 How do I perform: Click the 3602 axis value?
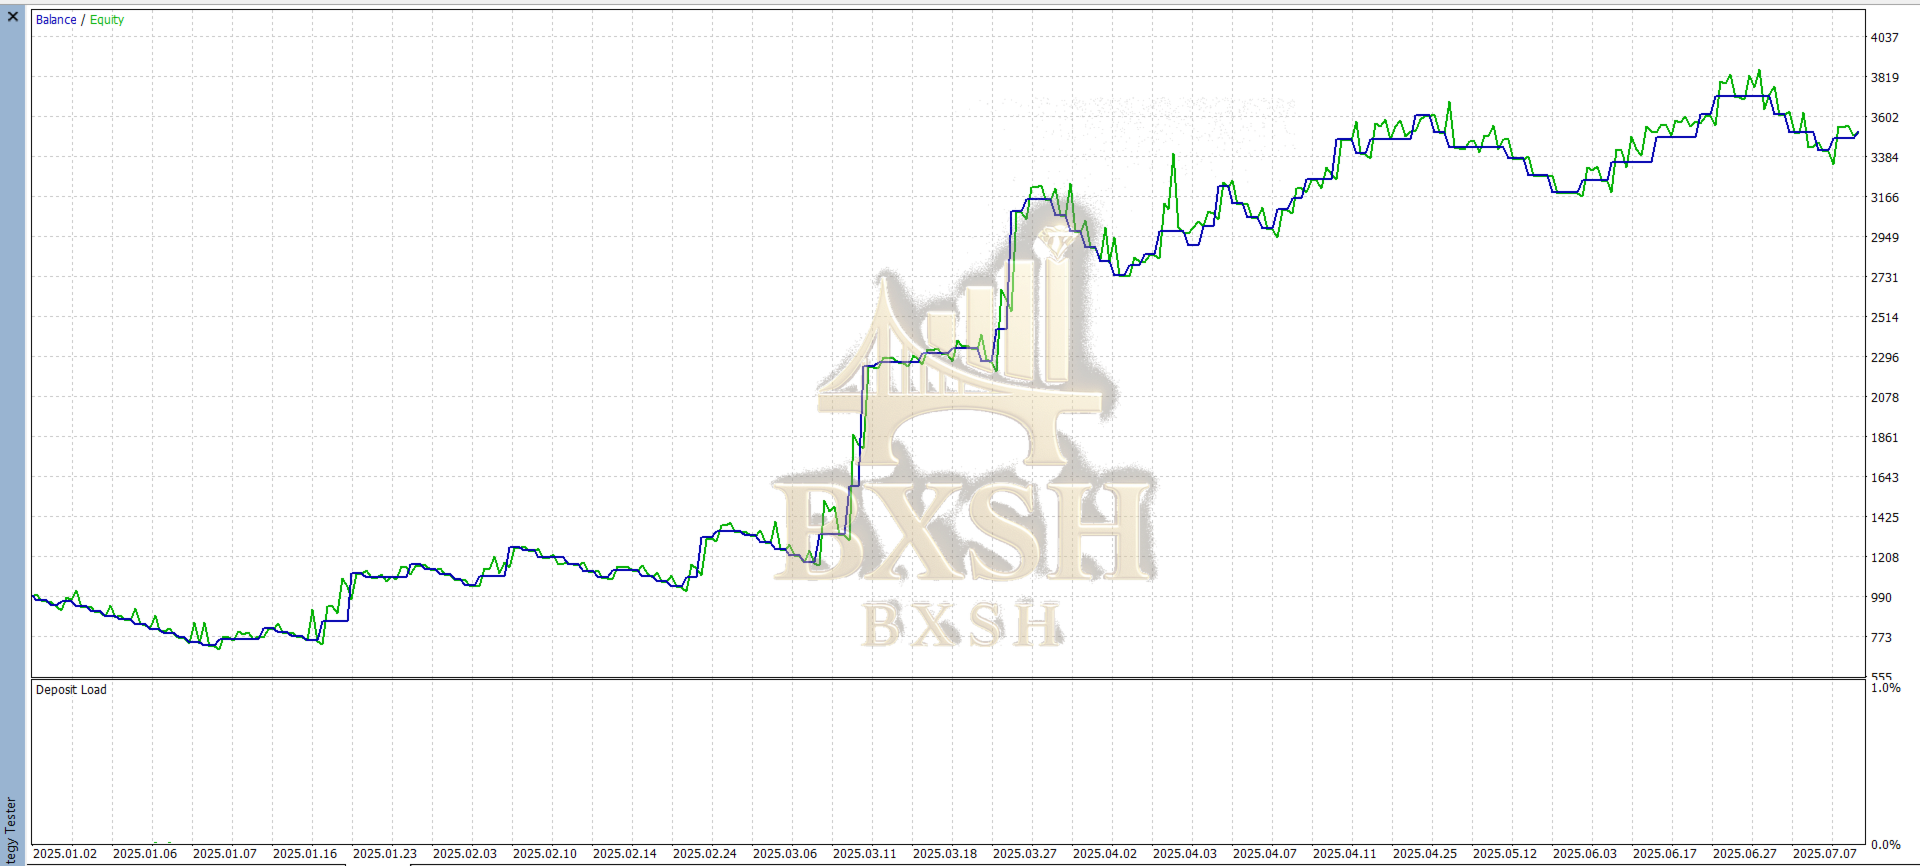click(x=1885, y=118)
